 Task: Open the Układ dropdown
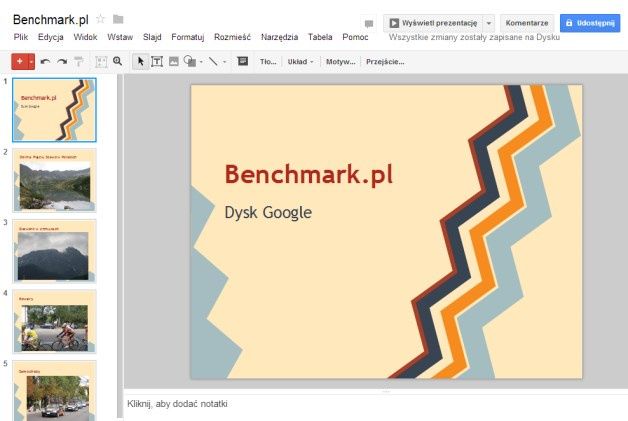300,62
